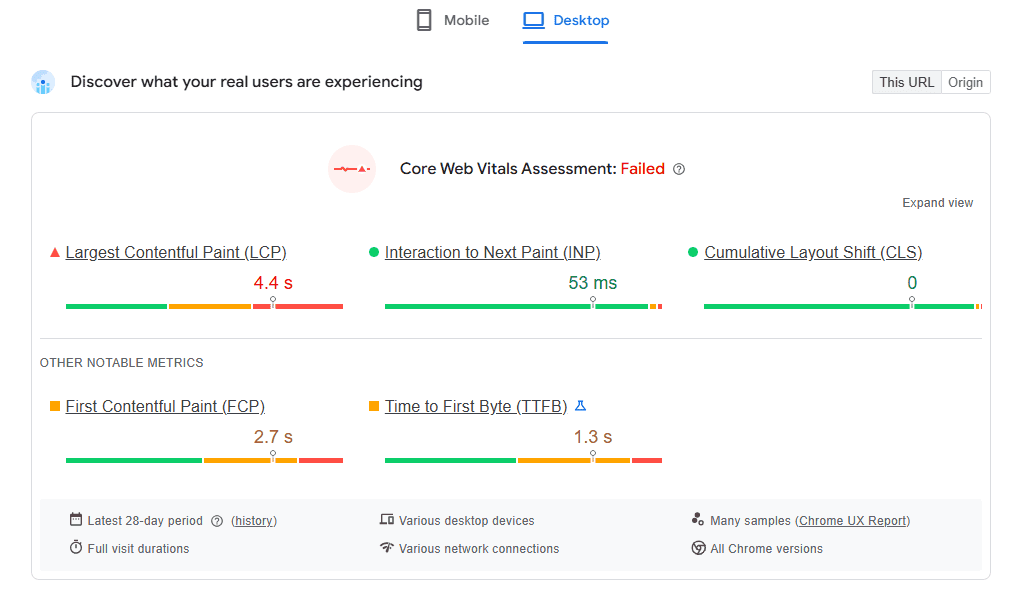Click green circle indicator beside CLS
The image size is (1017, 593).
tap(693, 252)
